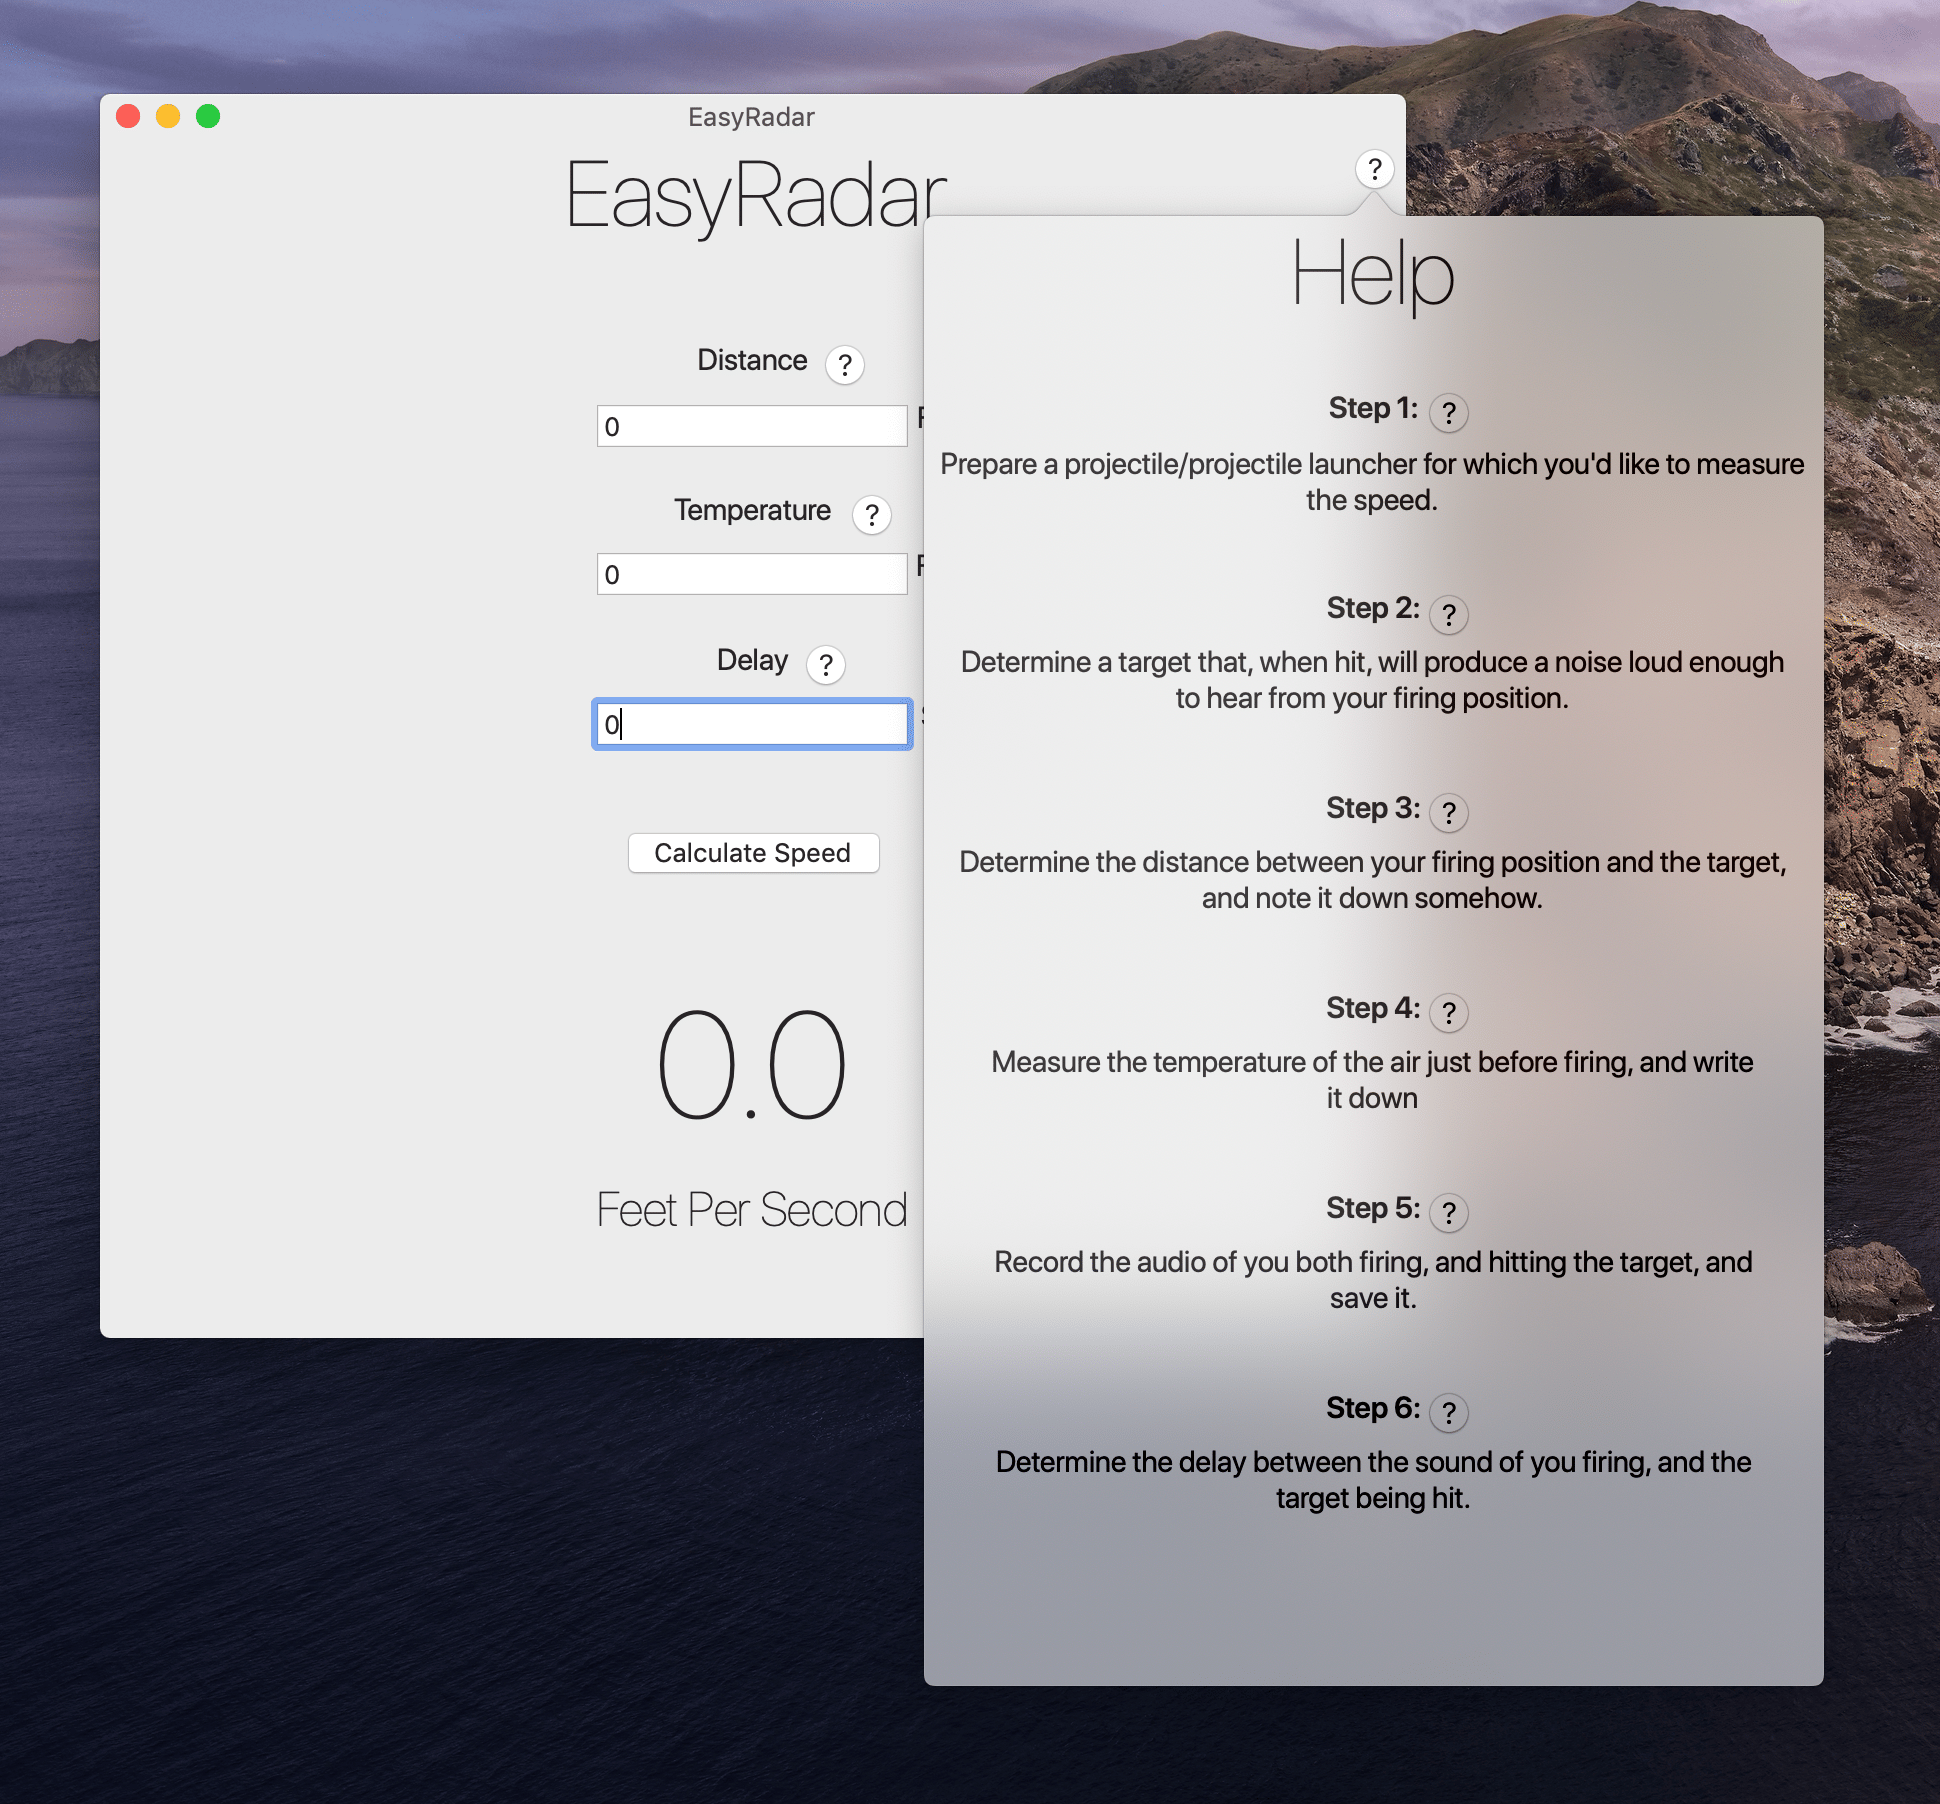Click the 0.0 speed result readout
The height and width of the screenshot is (1804, 1940).
click(751, 1065)
